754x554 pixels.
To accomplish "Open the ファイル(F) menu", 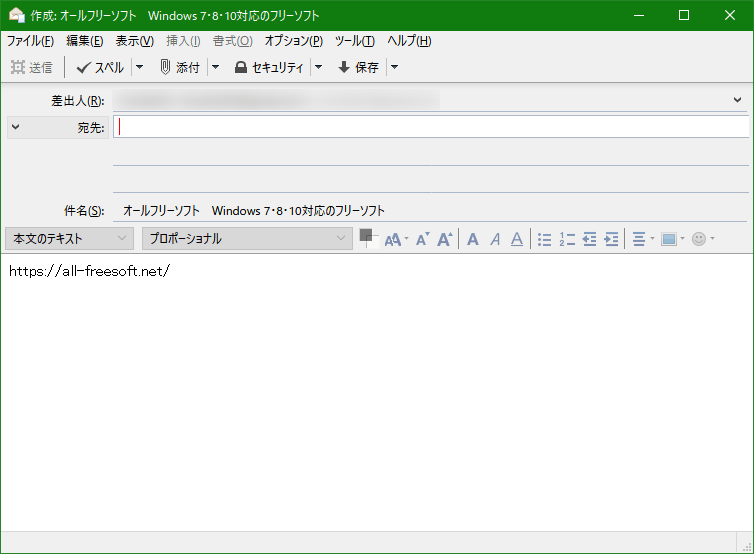I will 30,41.
